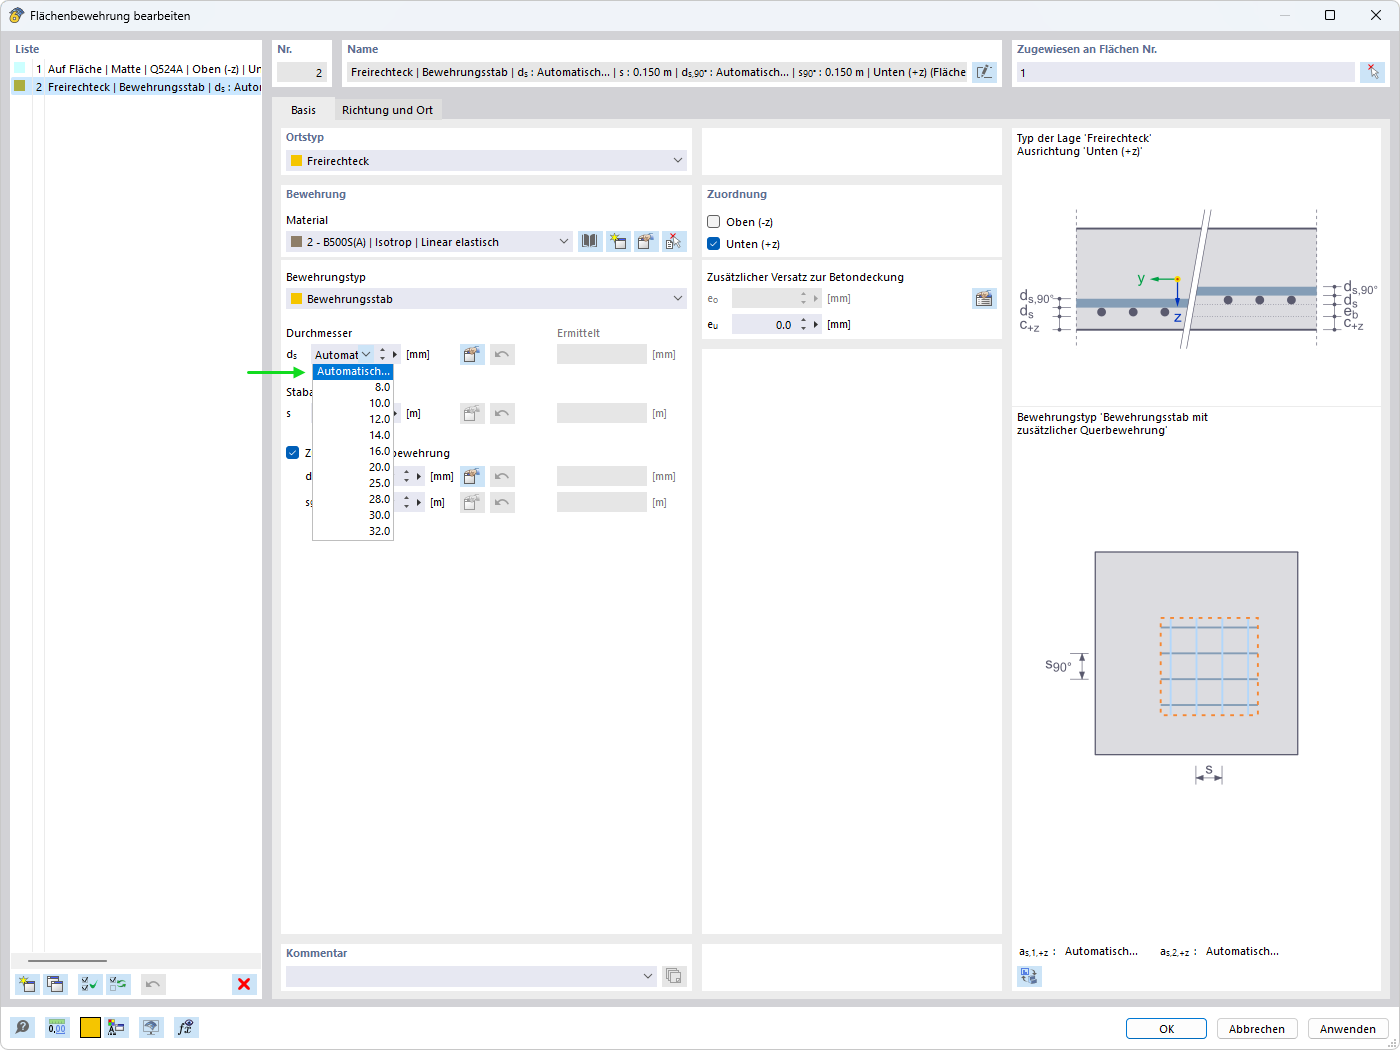Click the edit name icon next to Name field

[984, 72]
